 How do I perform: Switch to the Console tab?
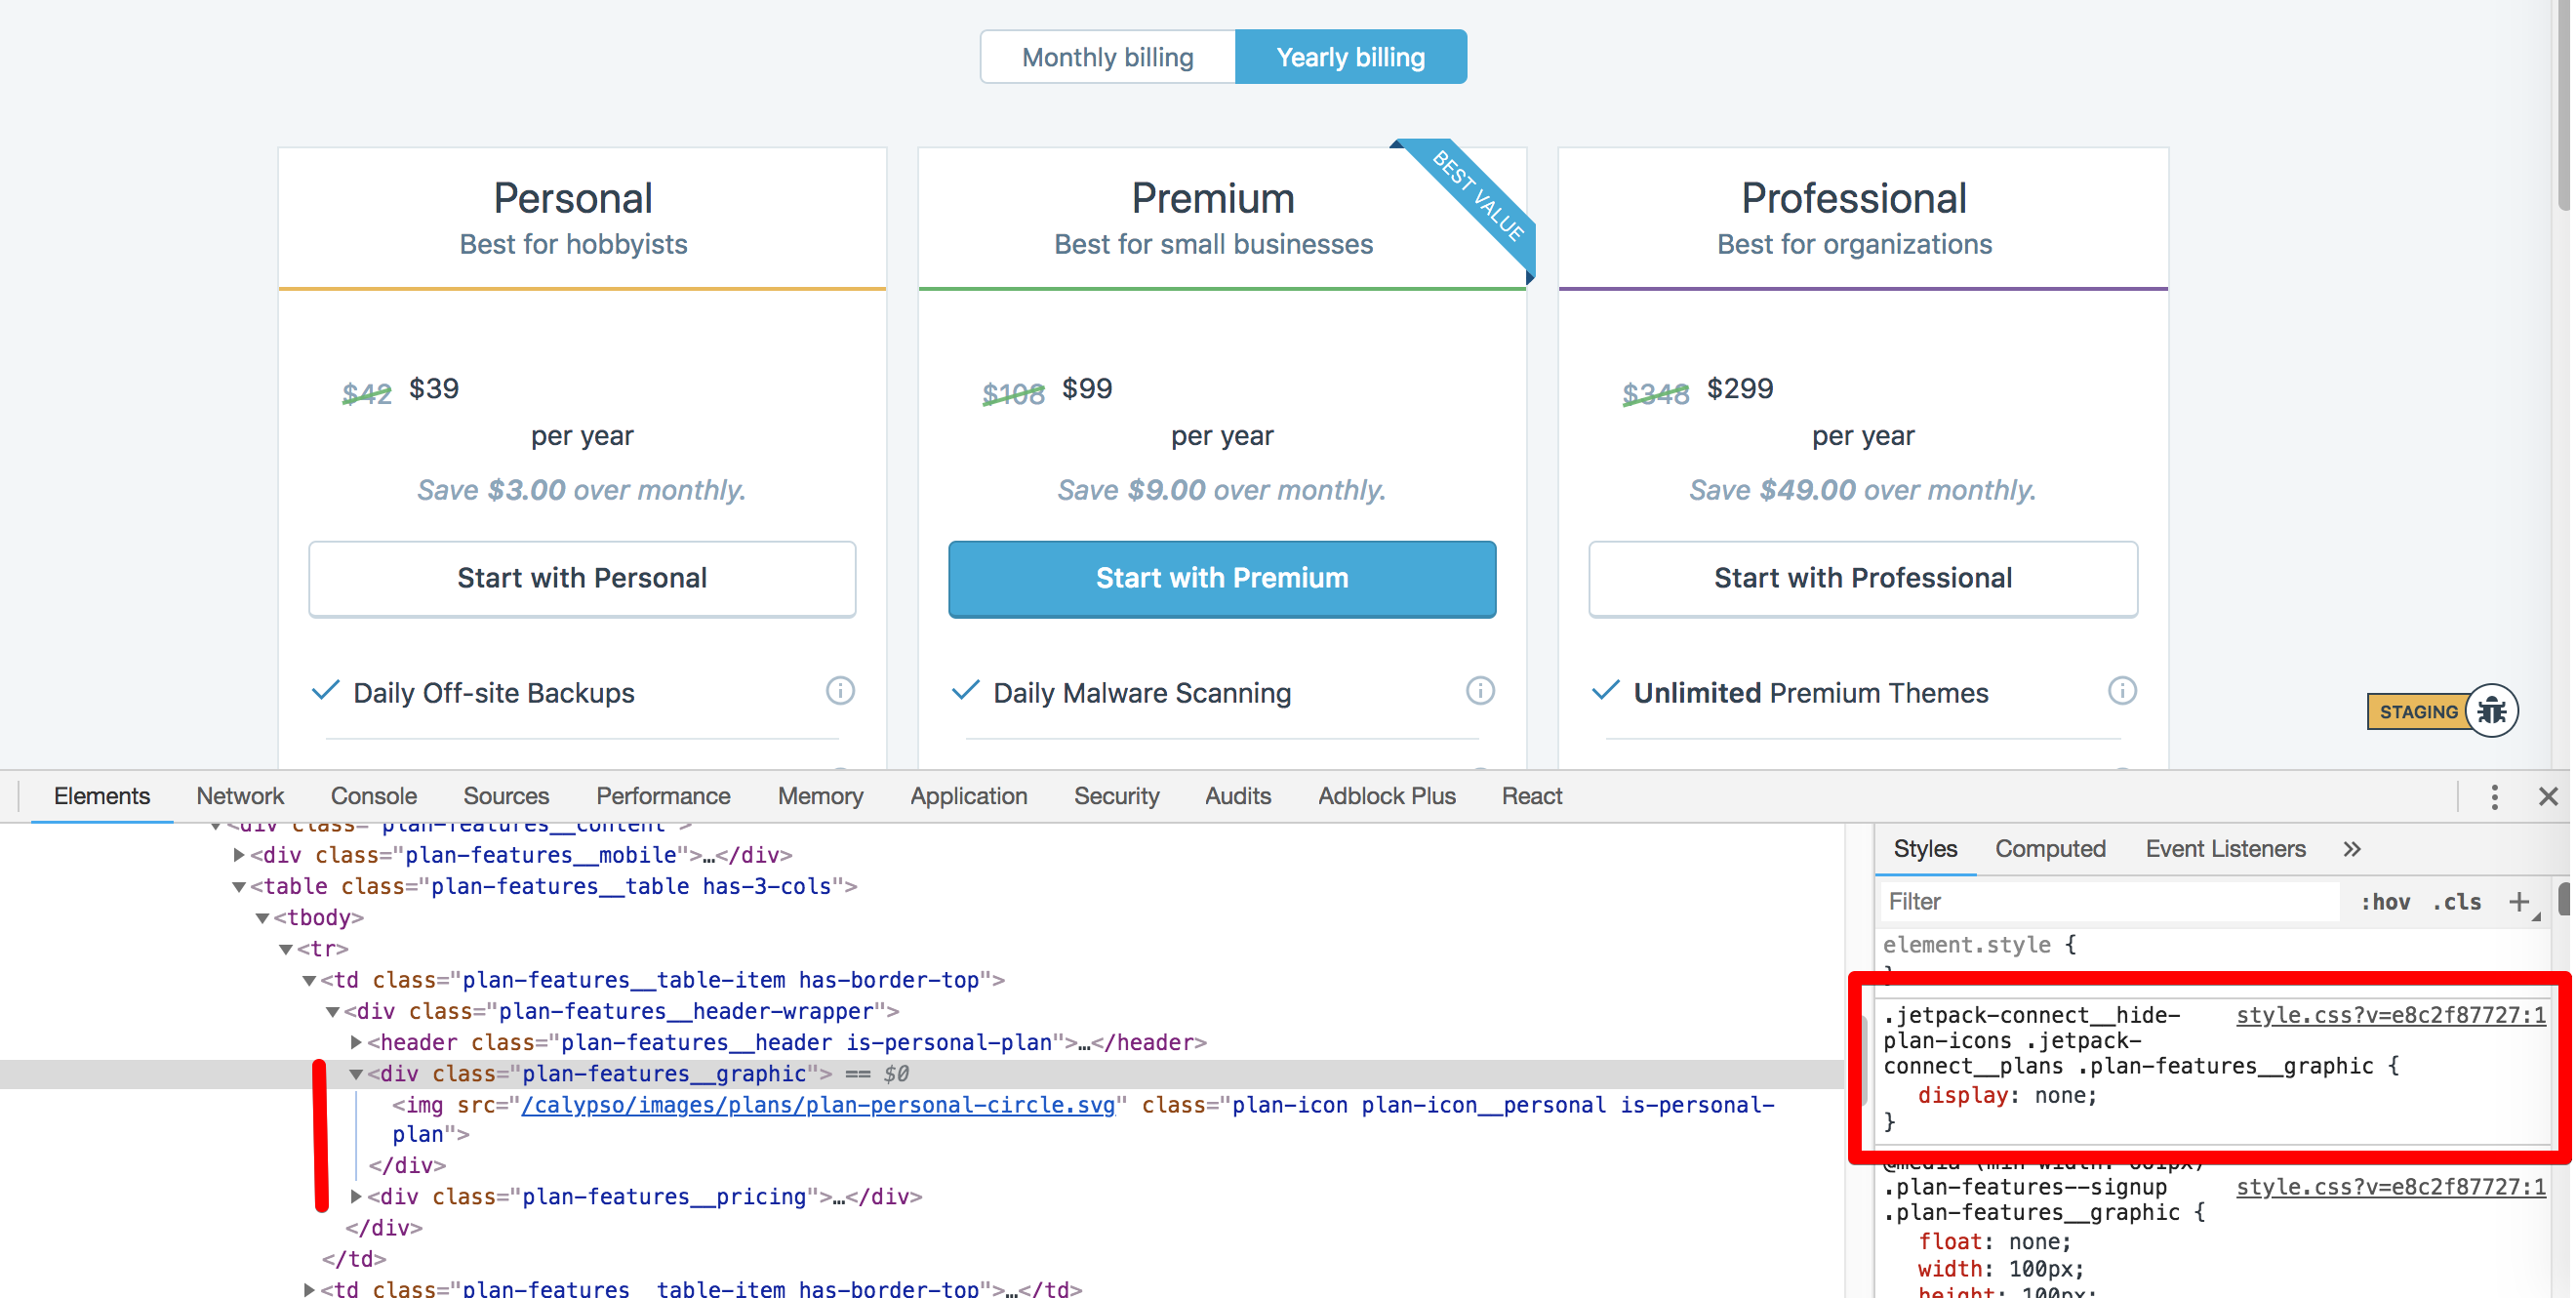(373, 796)
